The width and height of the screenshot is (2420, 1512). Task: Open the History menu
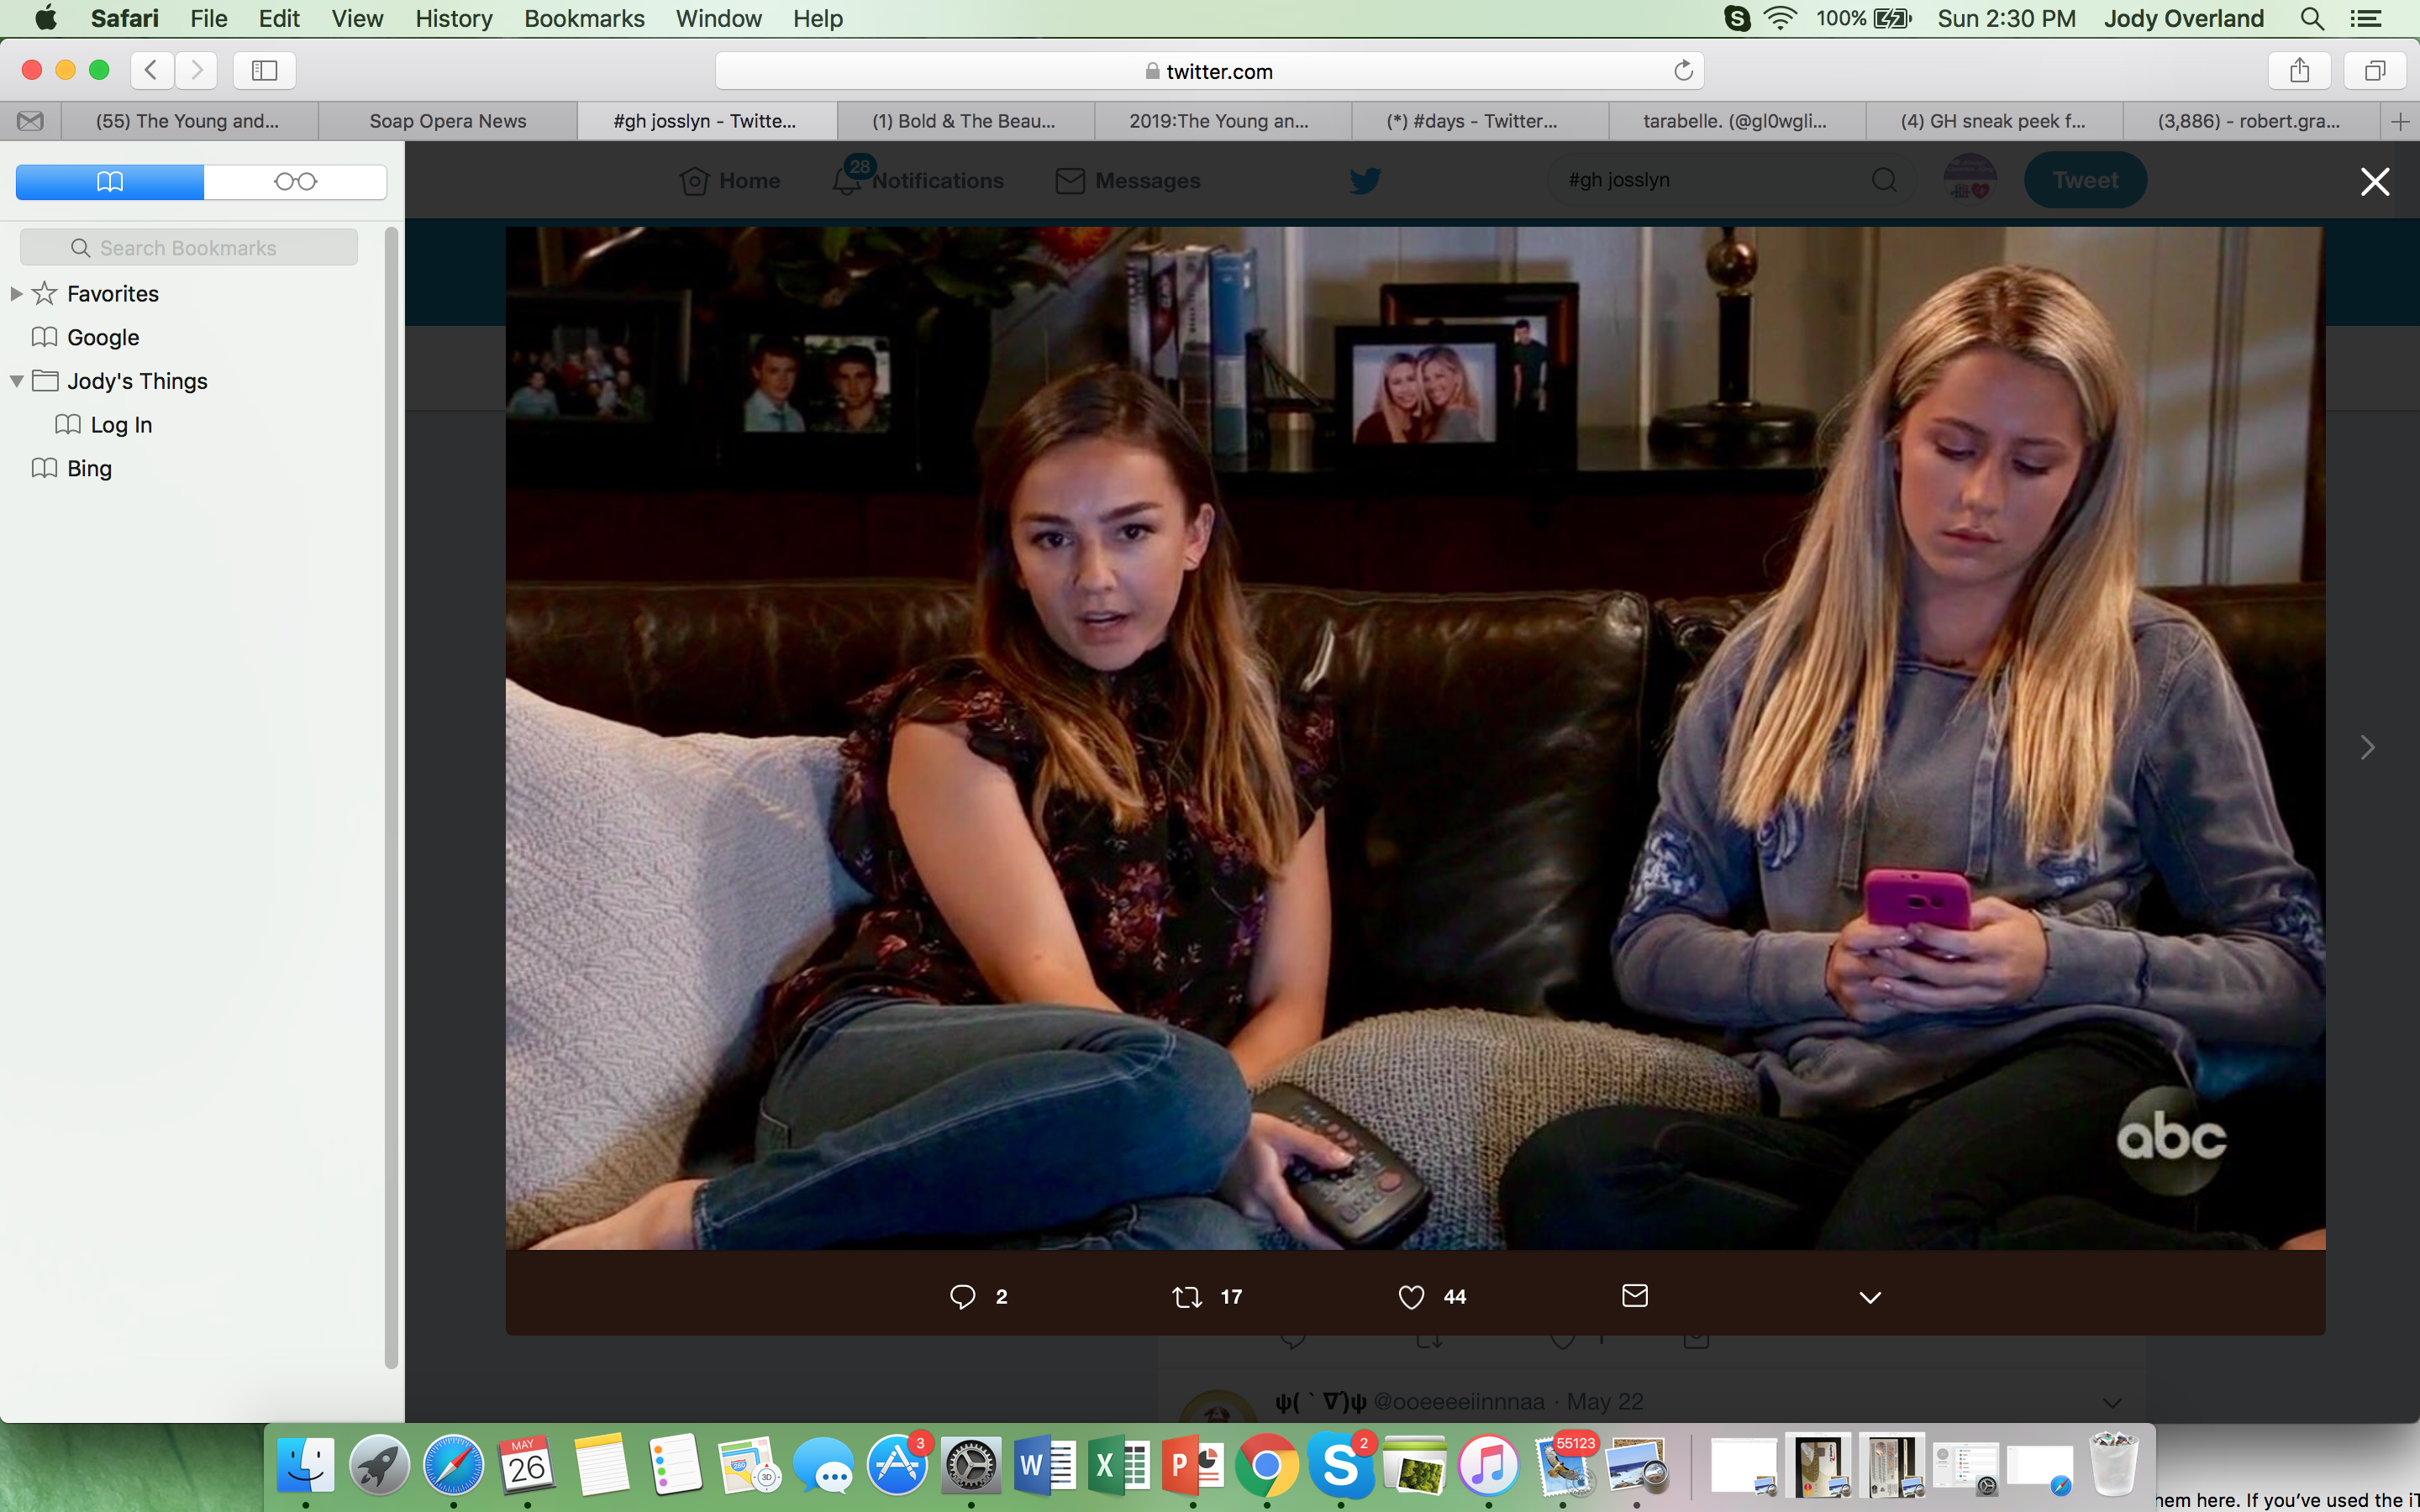(454, 18)
